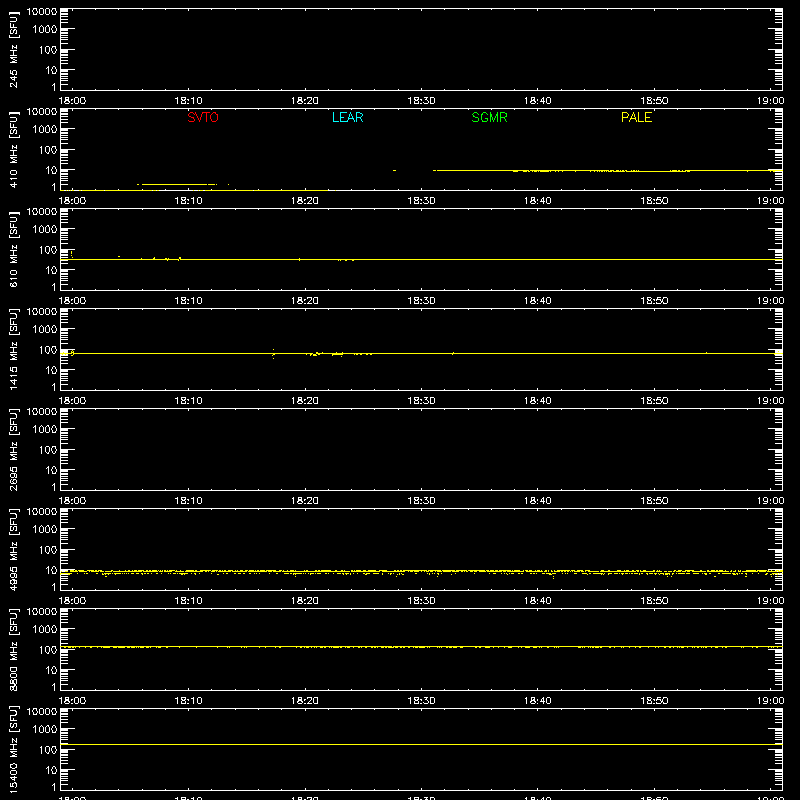Click the cyan LEAR station label

[347, 117]
